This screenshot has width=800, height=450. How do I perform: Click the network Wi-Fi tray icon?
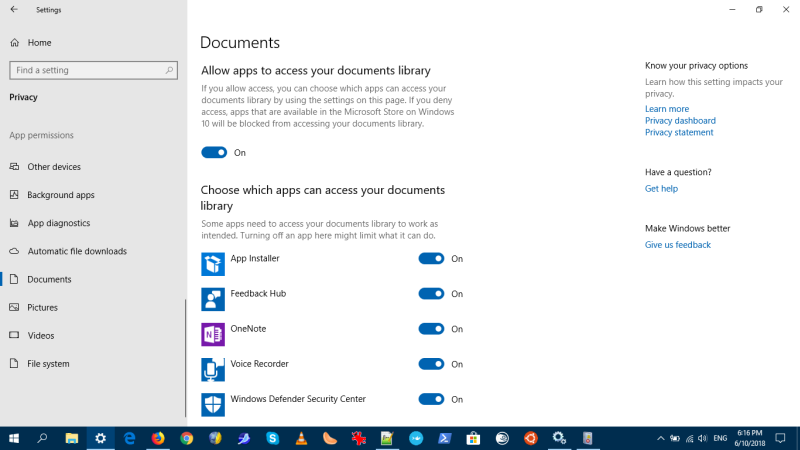tap(689, 438)
